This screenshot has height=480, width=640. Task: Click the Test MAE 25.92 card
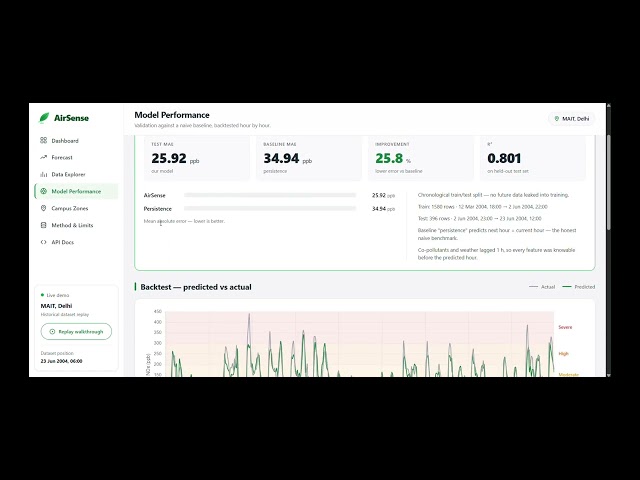pyautogui.click(x=197, y=158)
